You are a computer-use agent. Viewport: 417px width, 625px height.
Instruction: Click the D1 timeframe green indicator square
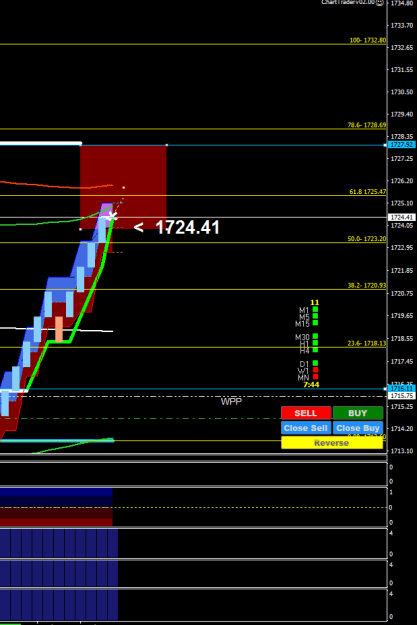pyautogui.click(x=315, y=363)
